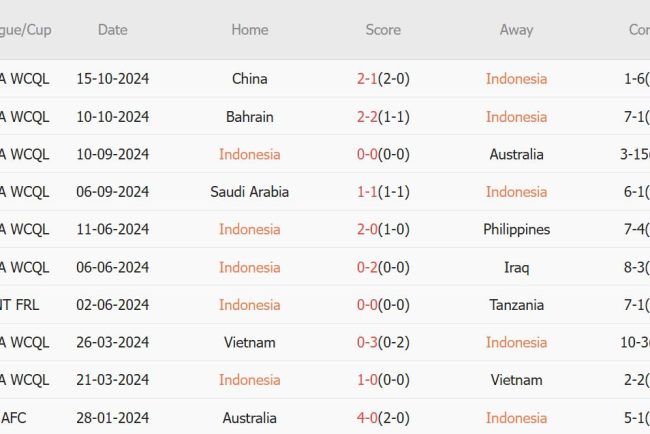Select Indonesia in the 15-10-2024 row
650x434 pixels.
(516, 79)
